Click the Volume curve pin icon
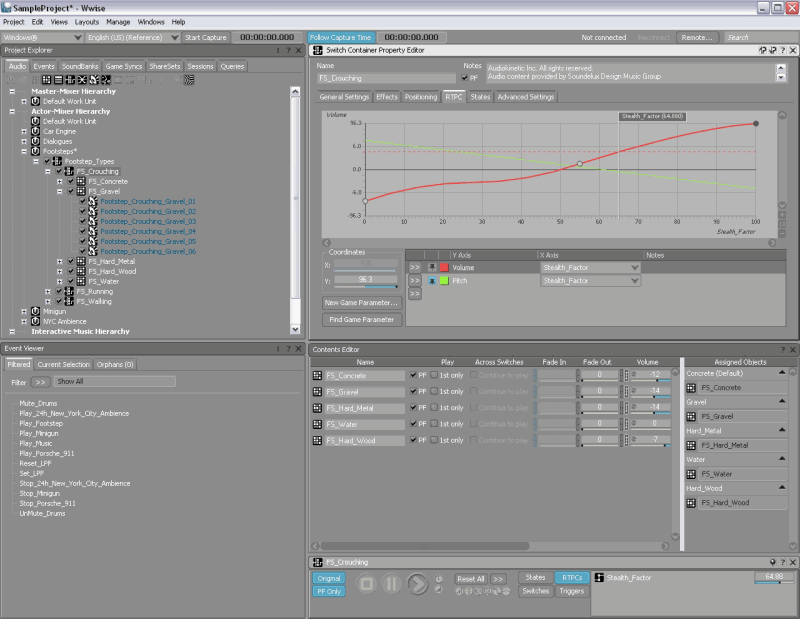 click(432, 267)
